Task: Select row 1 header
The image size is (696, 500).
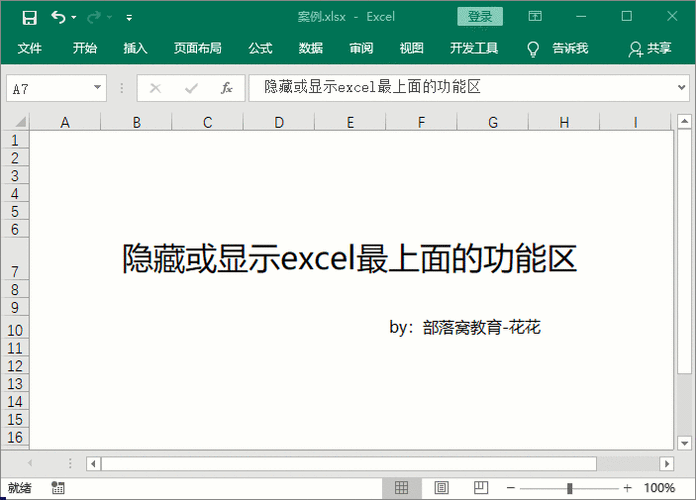Action: click(15, 140)
